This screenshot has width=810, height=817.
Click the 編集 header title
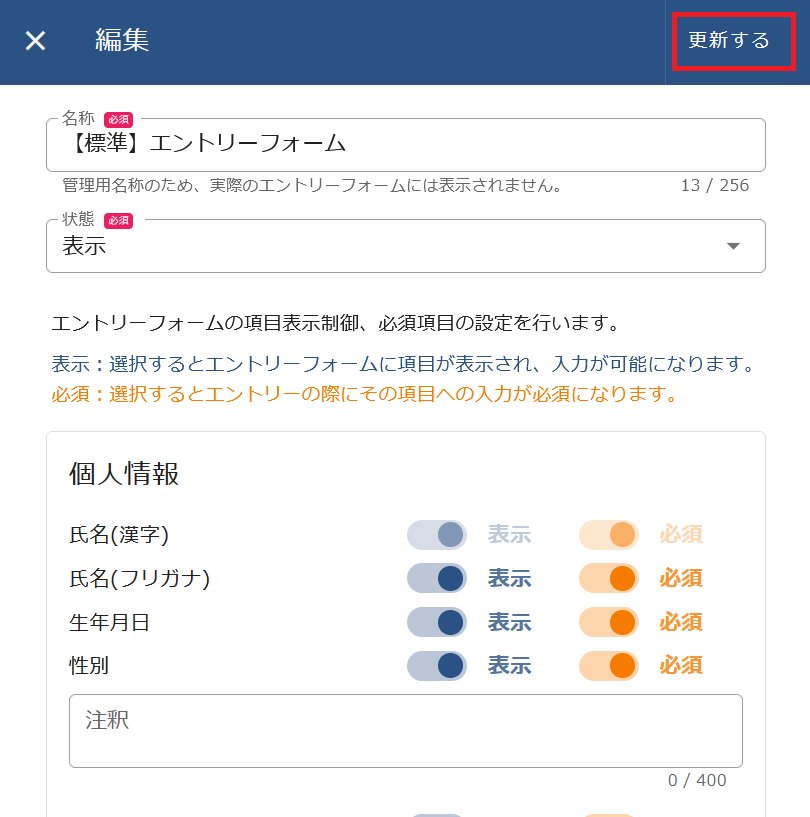point(122,41)
